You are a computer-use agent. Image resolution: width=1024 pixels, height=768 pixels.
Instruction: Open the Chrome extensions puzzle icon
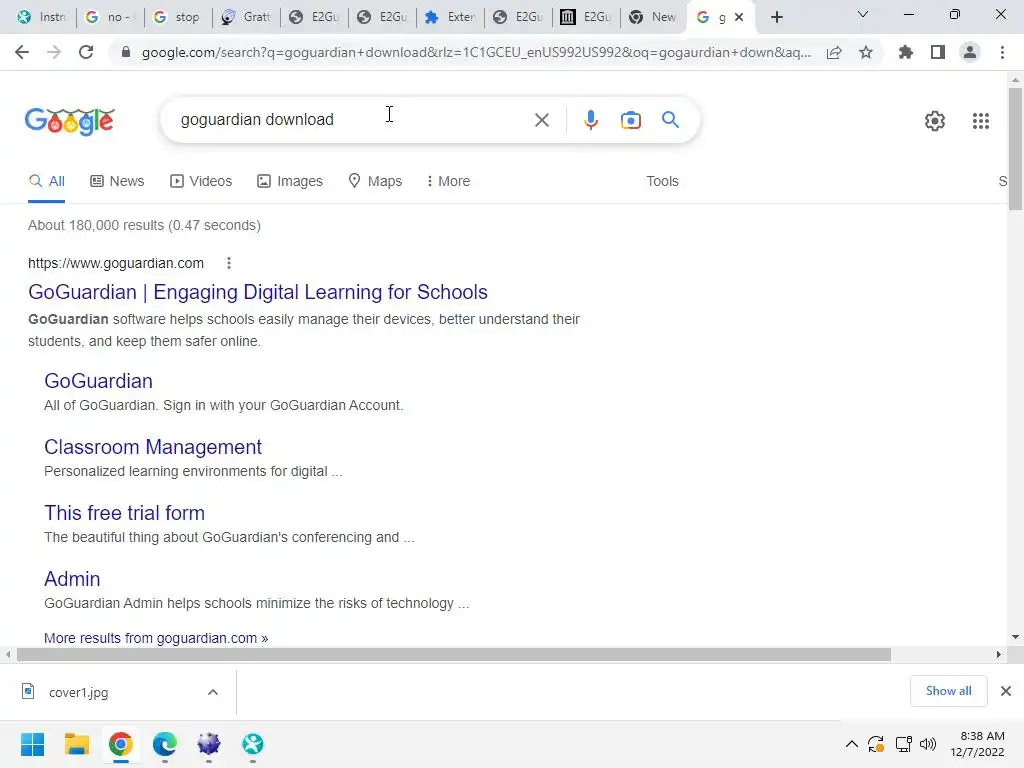click(x=906, y=52)
